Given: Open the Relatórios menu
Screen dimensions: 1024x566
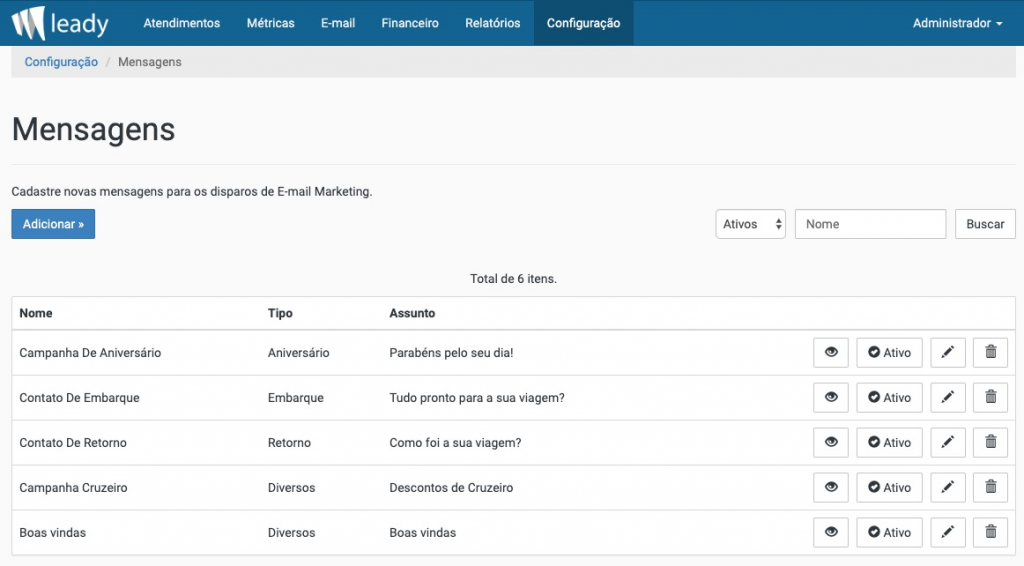Looking at the screenshot, I should pyautogui.click(x=492, y=23).
